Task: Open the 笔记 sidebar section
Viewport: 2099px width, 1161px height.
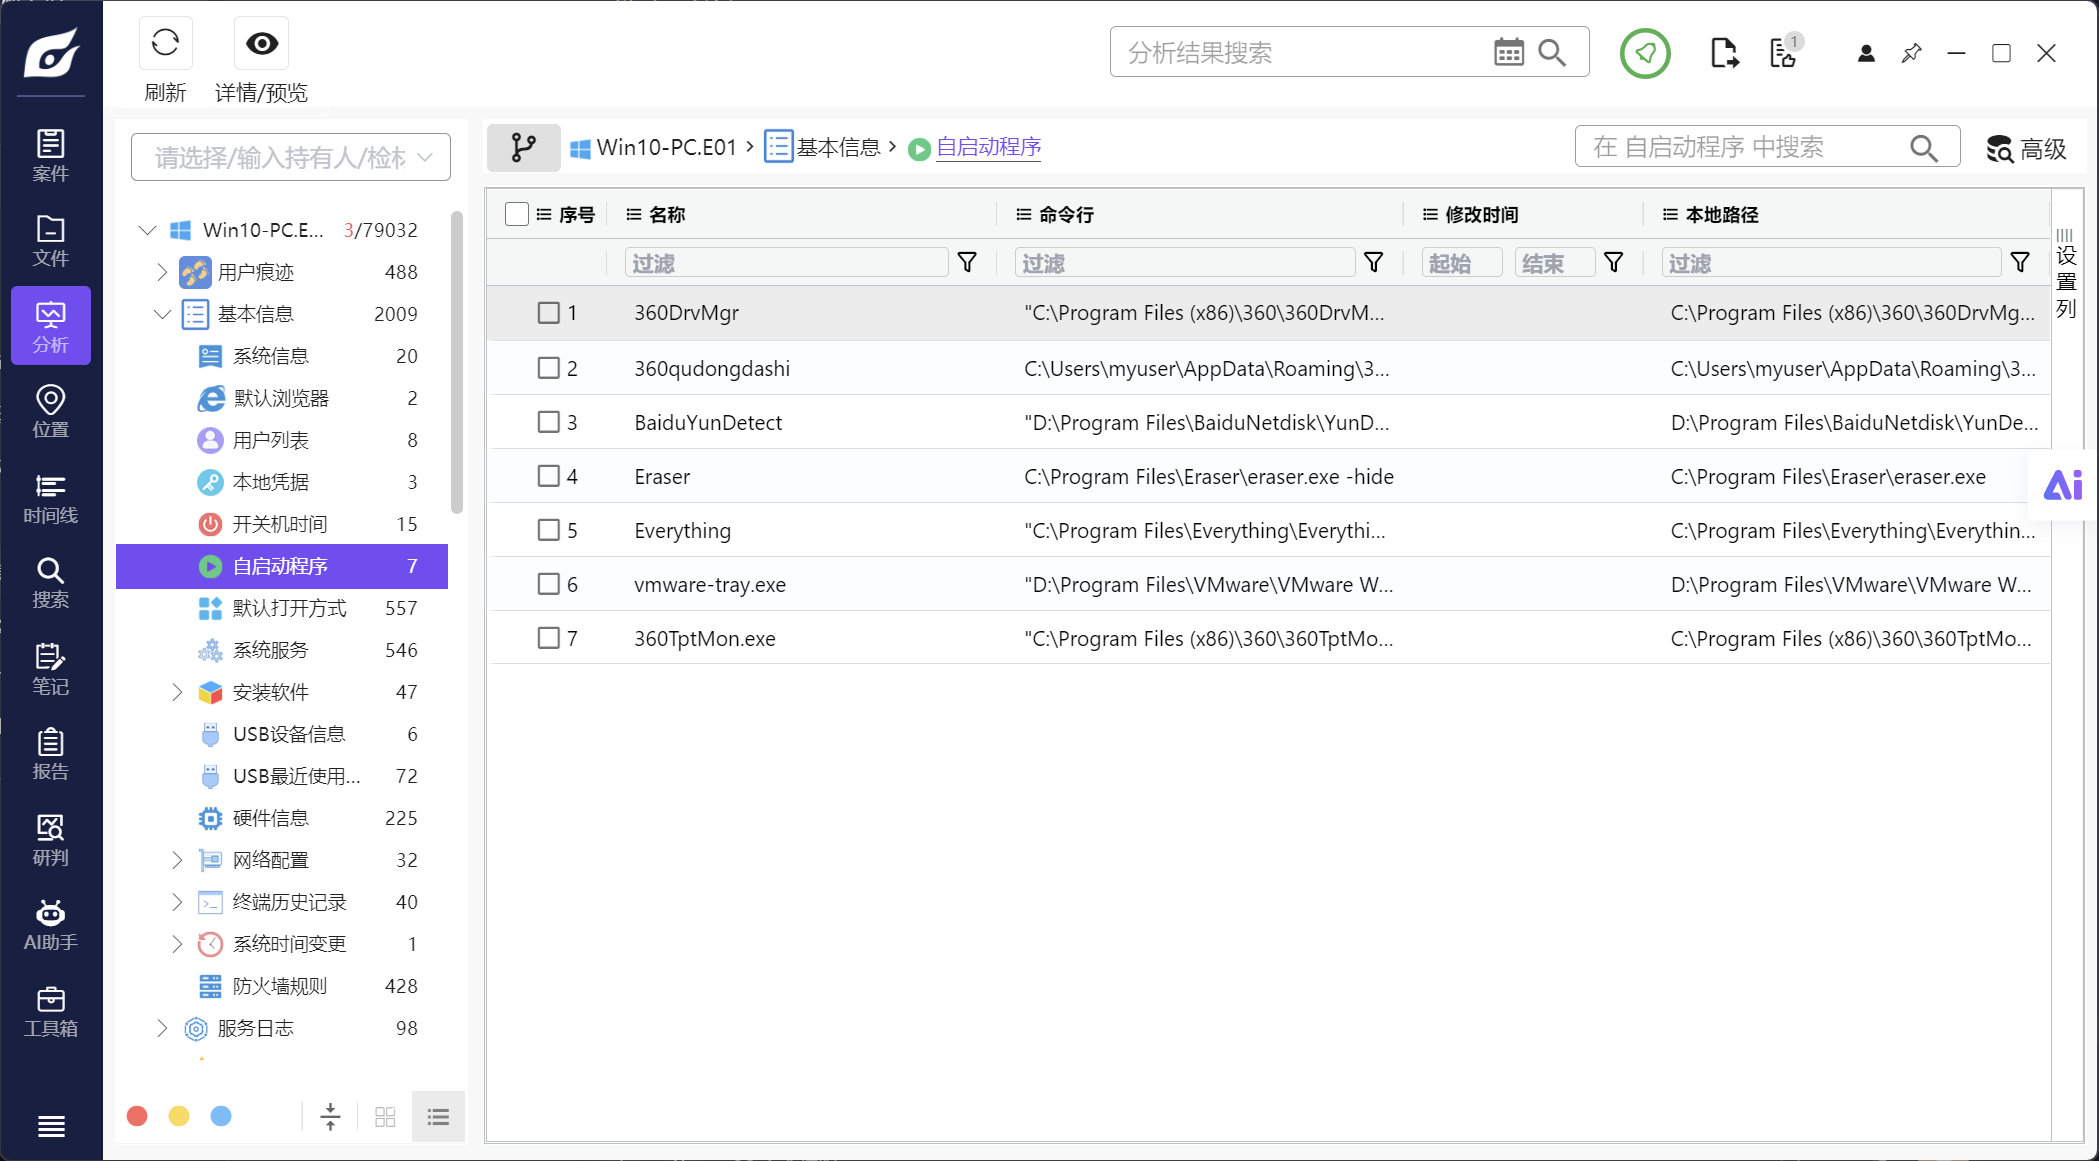Action: click(x=51, y=668)
